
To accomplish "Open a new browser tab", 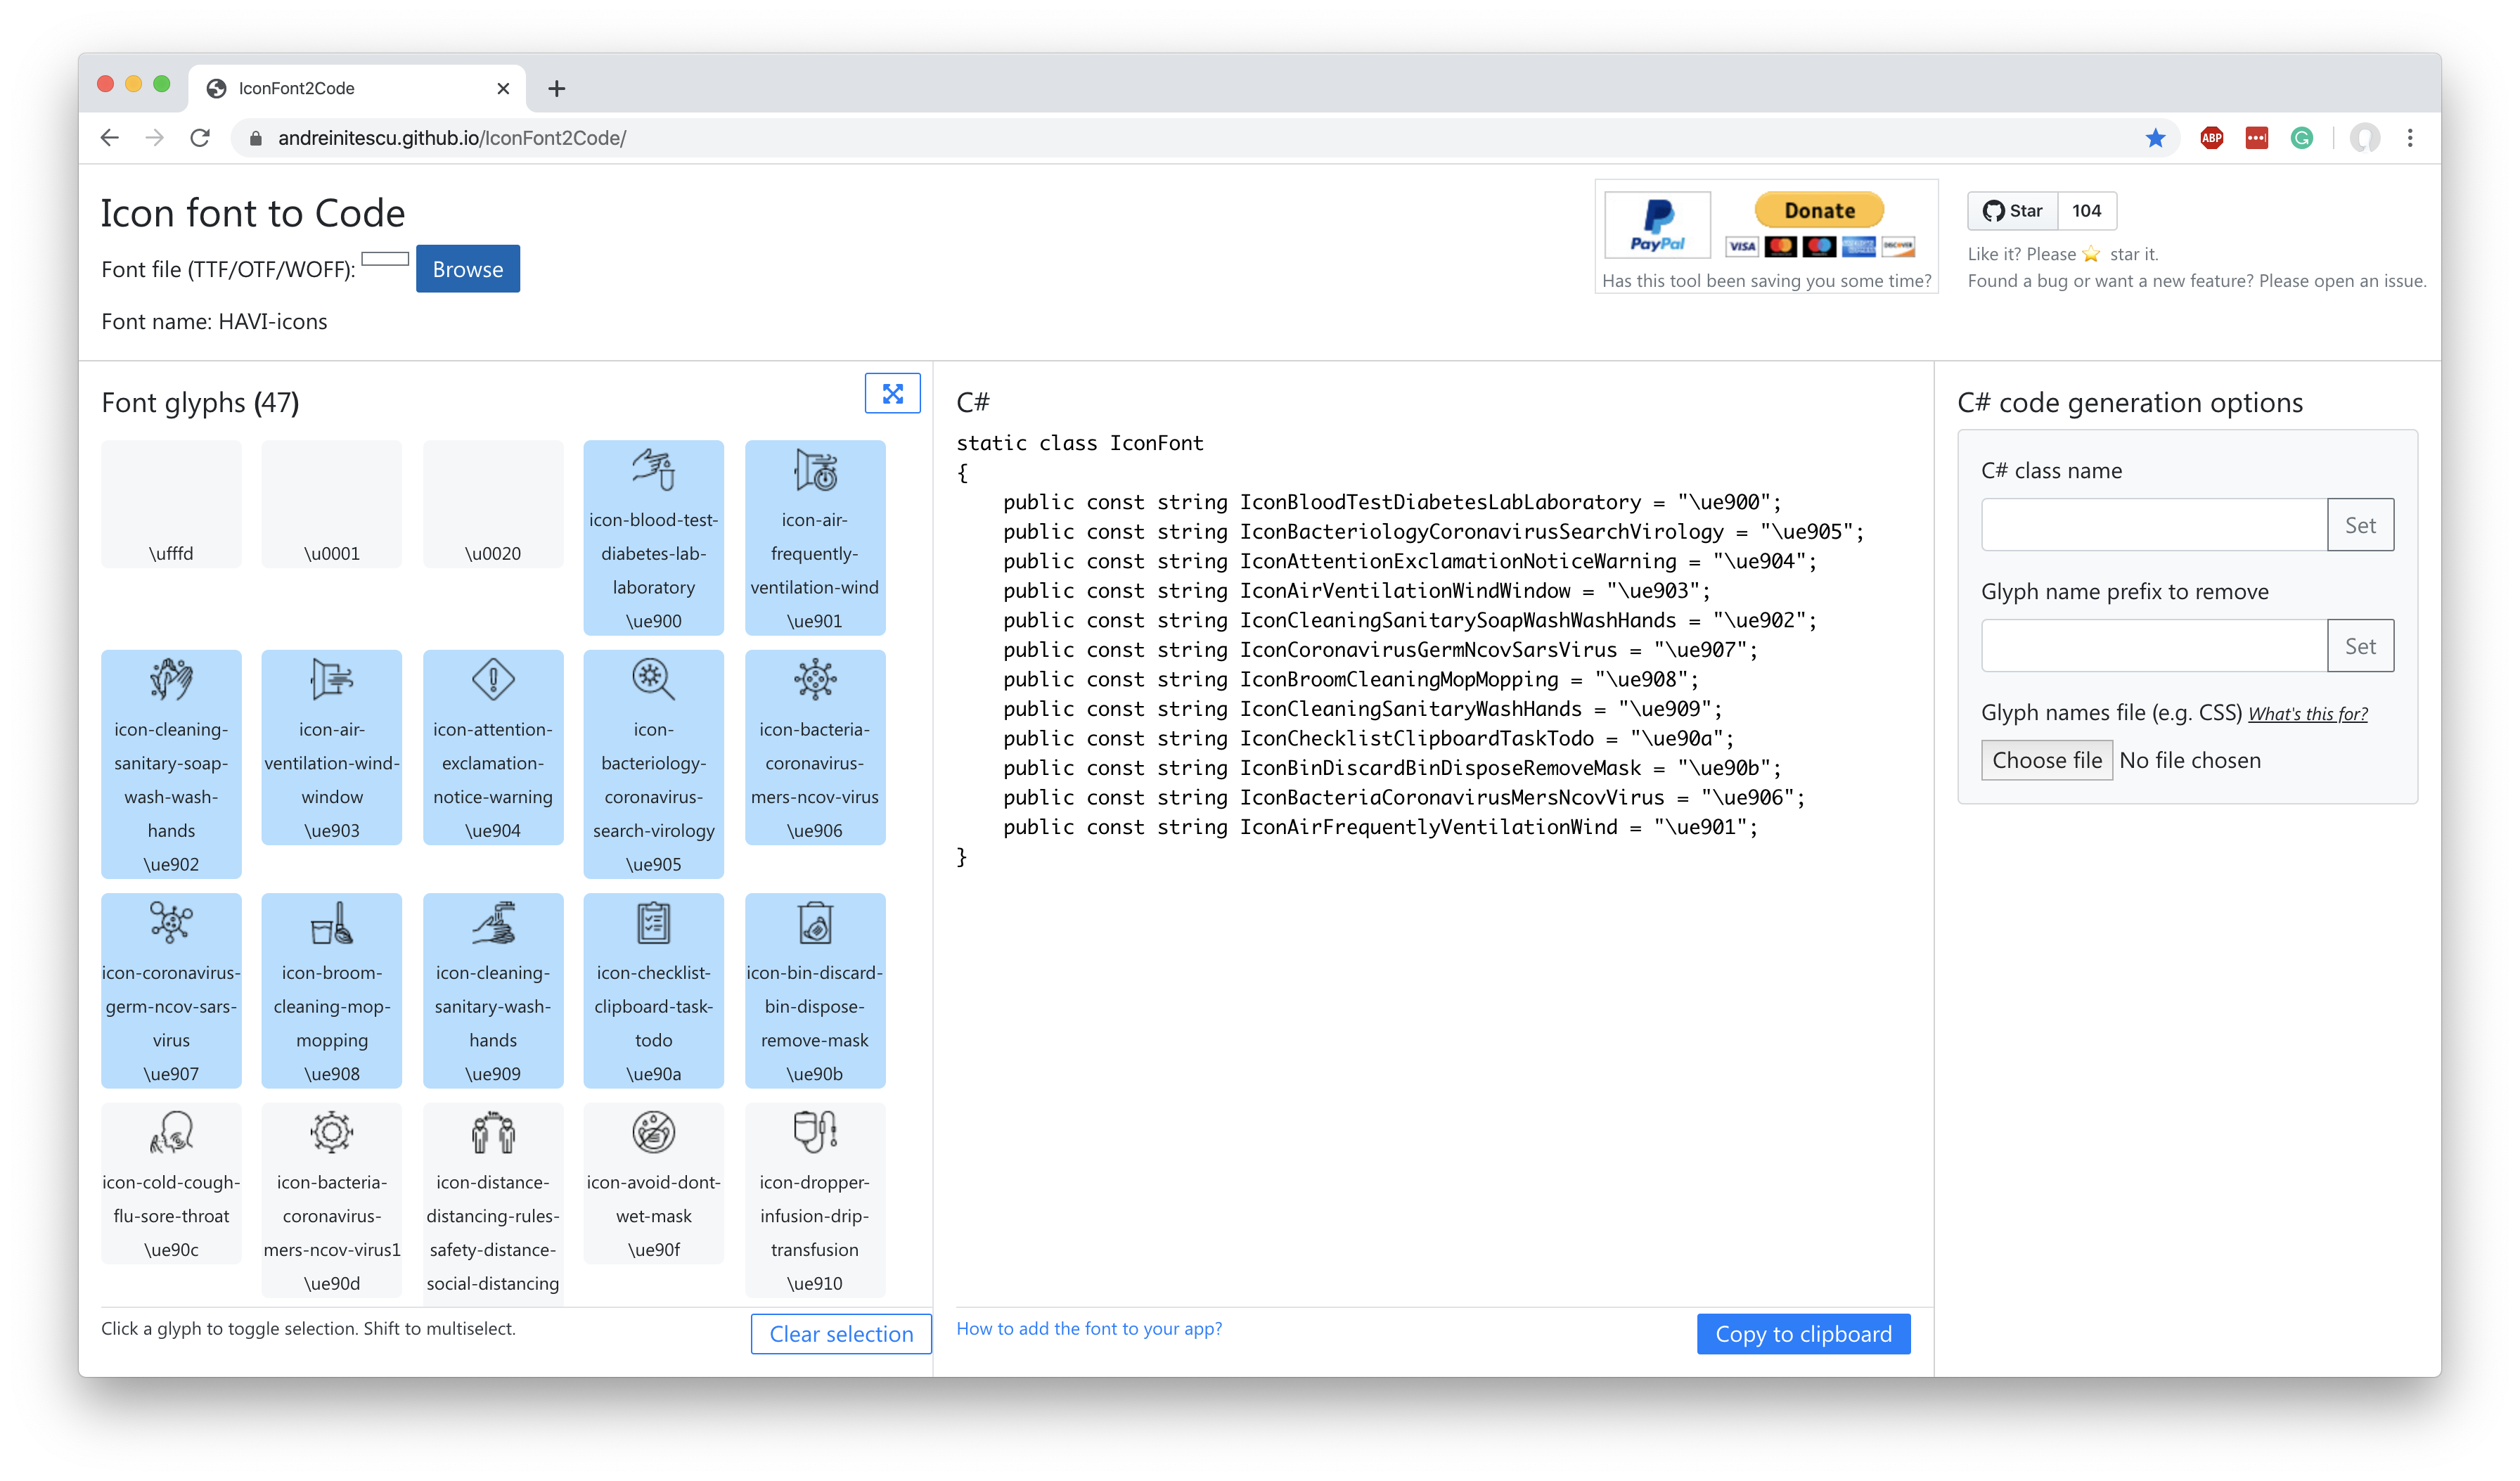I will pyautogui.click(x=556, y=88).
